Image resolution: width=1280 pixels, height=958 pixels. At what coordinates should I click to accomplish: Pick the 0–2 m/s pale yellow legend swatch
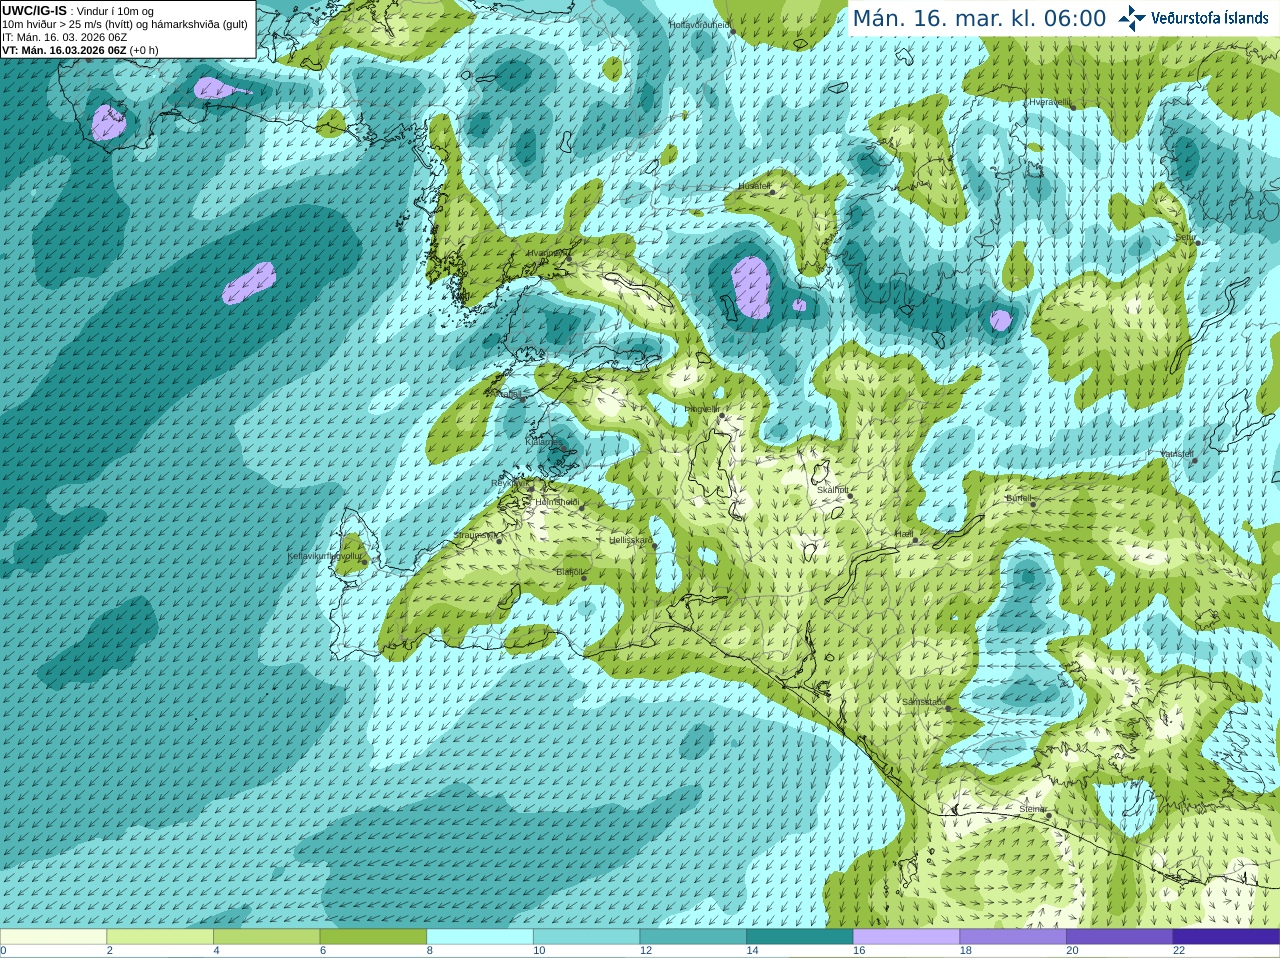point(53,937)
